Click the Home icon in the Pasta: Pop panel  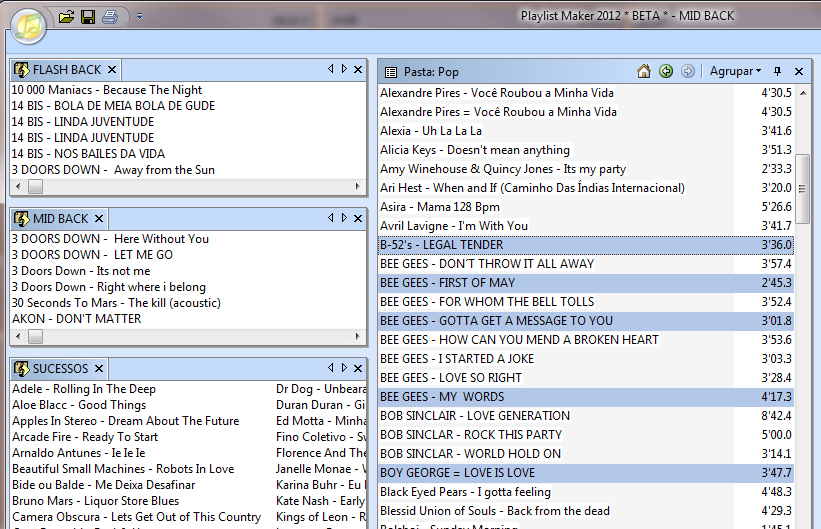[644, 71]
